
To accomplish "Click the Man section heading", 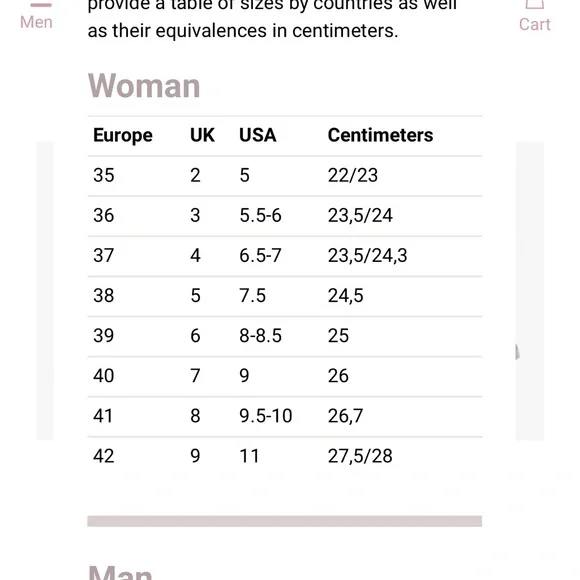I will (120, 573).
